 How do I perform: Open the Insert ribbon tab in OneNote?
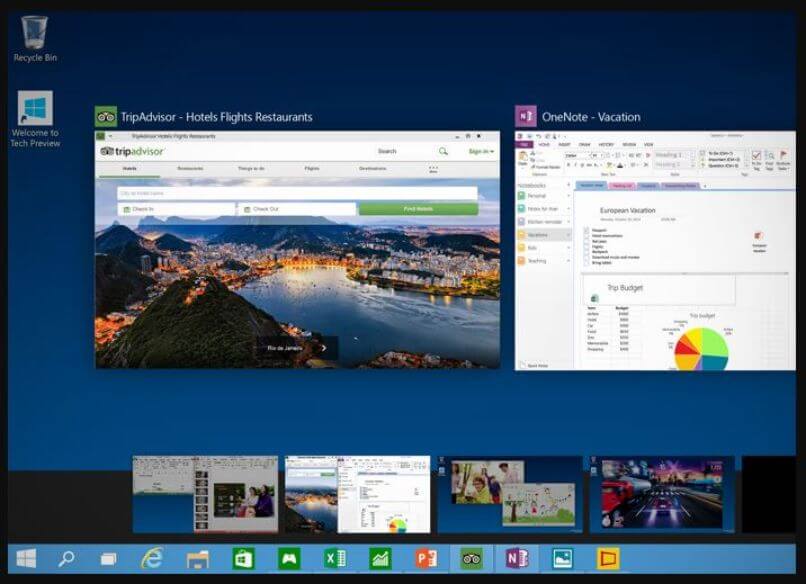pos(565,145)
